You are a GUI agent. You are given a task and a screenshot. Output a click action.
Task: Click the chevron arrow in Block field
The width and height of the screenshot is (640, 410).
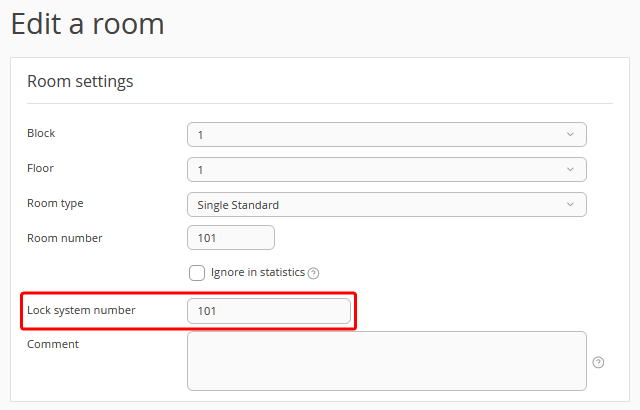(x=570, y=134)
